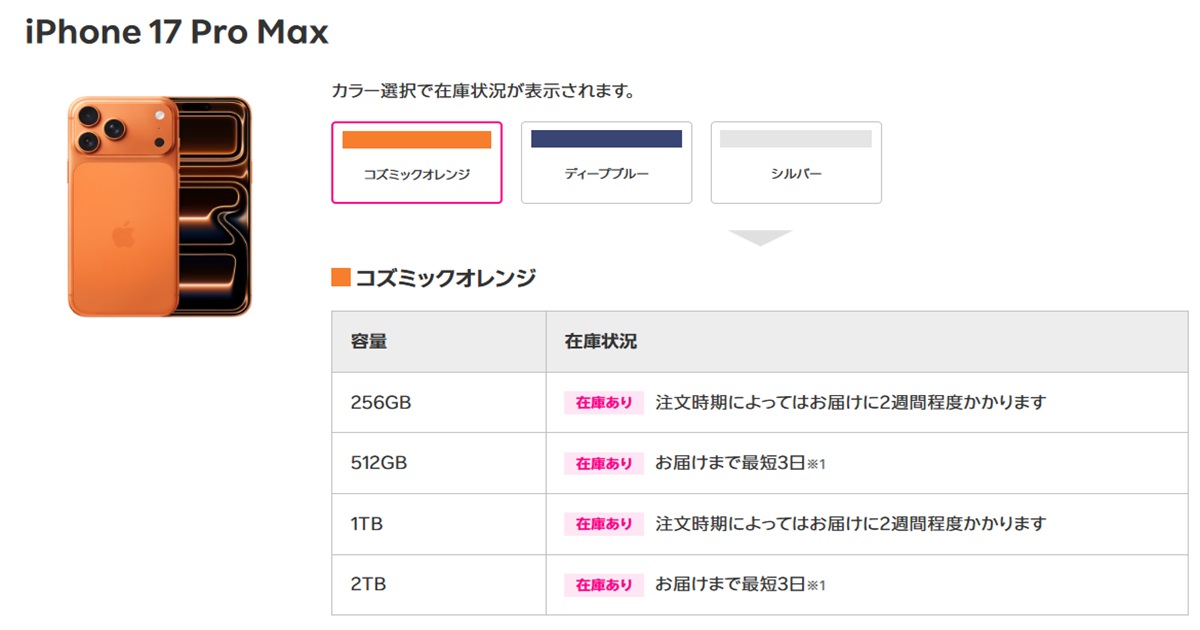Viewport: 1200px width, 630px height.
Task: Click the 在庫あり badge for 256GB
Action: click(x=603, y=402)
